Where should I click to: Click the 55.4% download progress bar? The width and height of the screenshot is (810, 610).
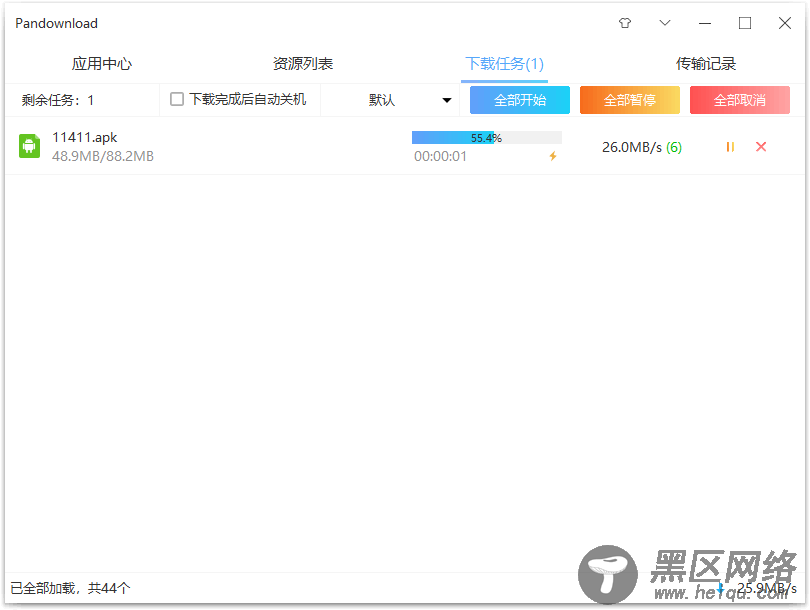(x=487, y=137)
